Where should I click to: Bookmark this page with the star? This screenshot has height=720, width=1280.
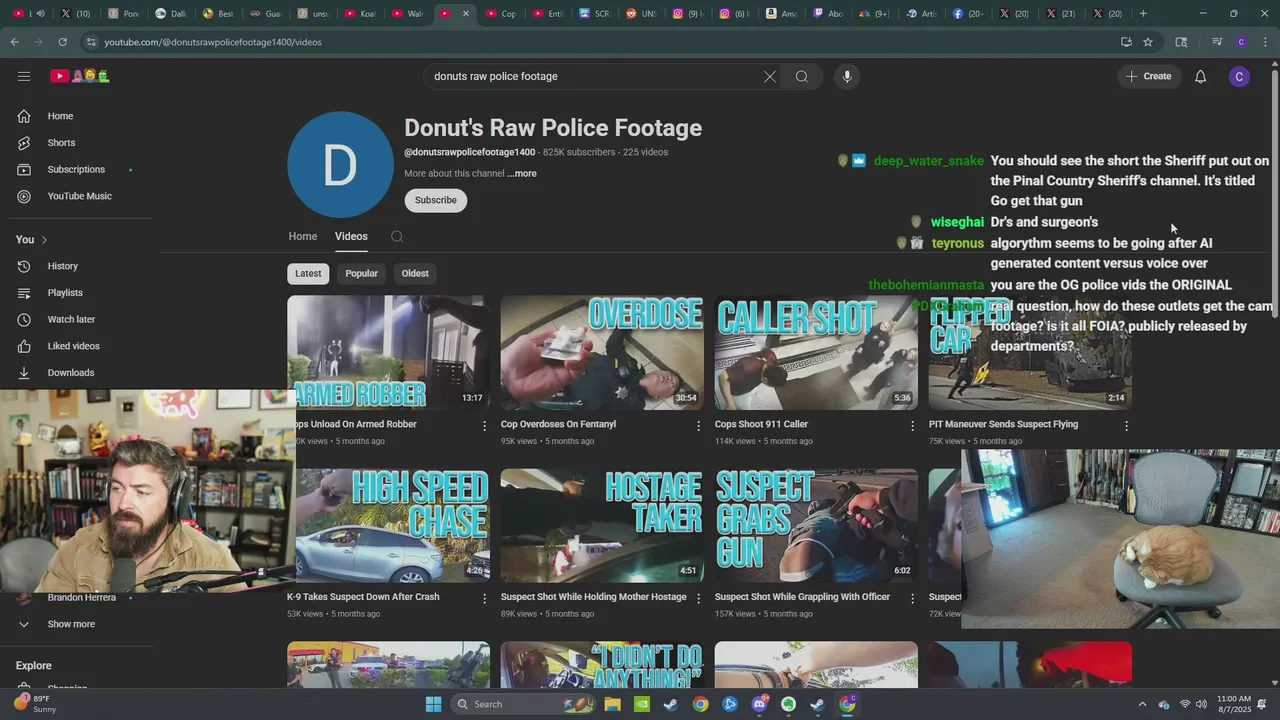tap(1148, 42)
